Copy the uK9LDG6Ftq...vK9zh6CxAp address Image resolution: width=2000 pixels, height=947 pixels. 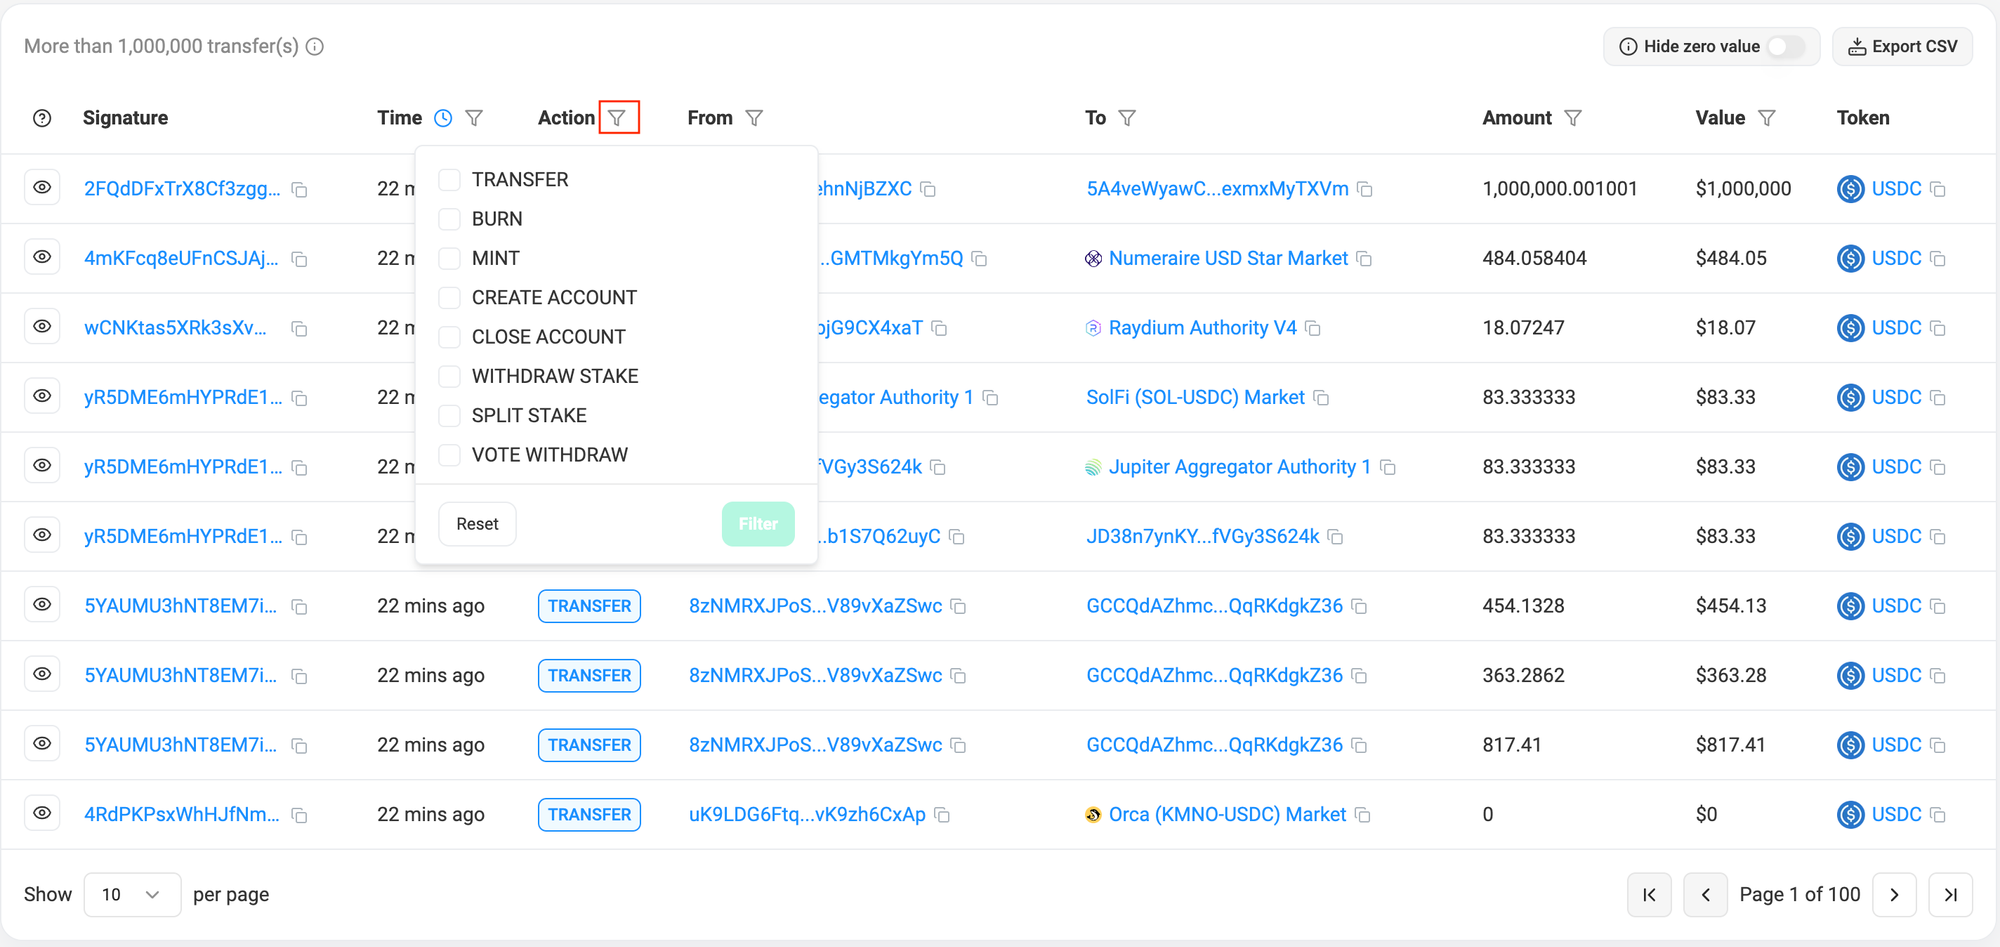coord(942,815)
